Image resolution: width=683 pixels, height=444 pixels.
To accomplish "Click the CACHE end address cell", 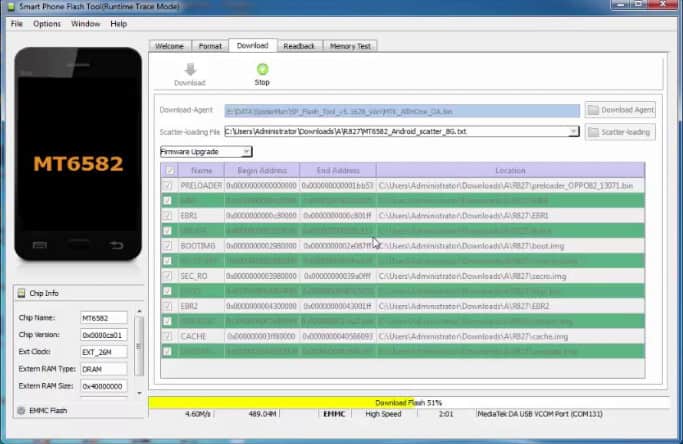I will tap(338, 336).
